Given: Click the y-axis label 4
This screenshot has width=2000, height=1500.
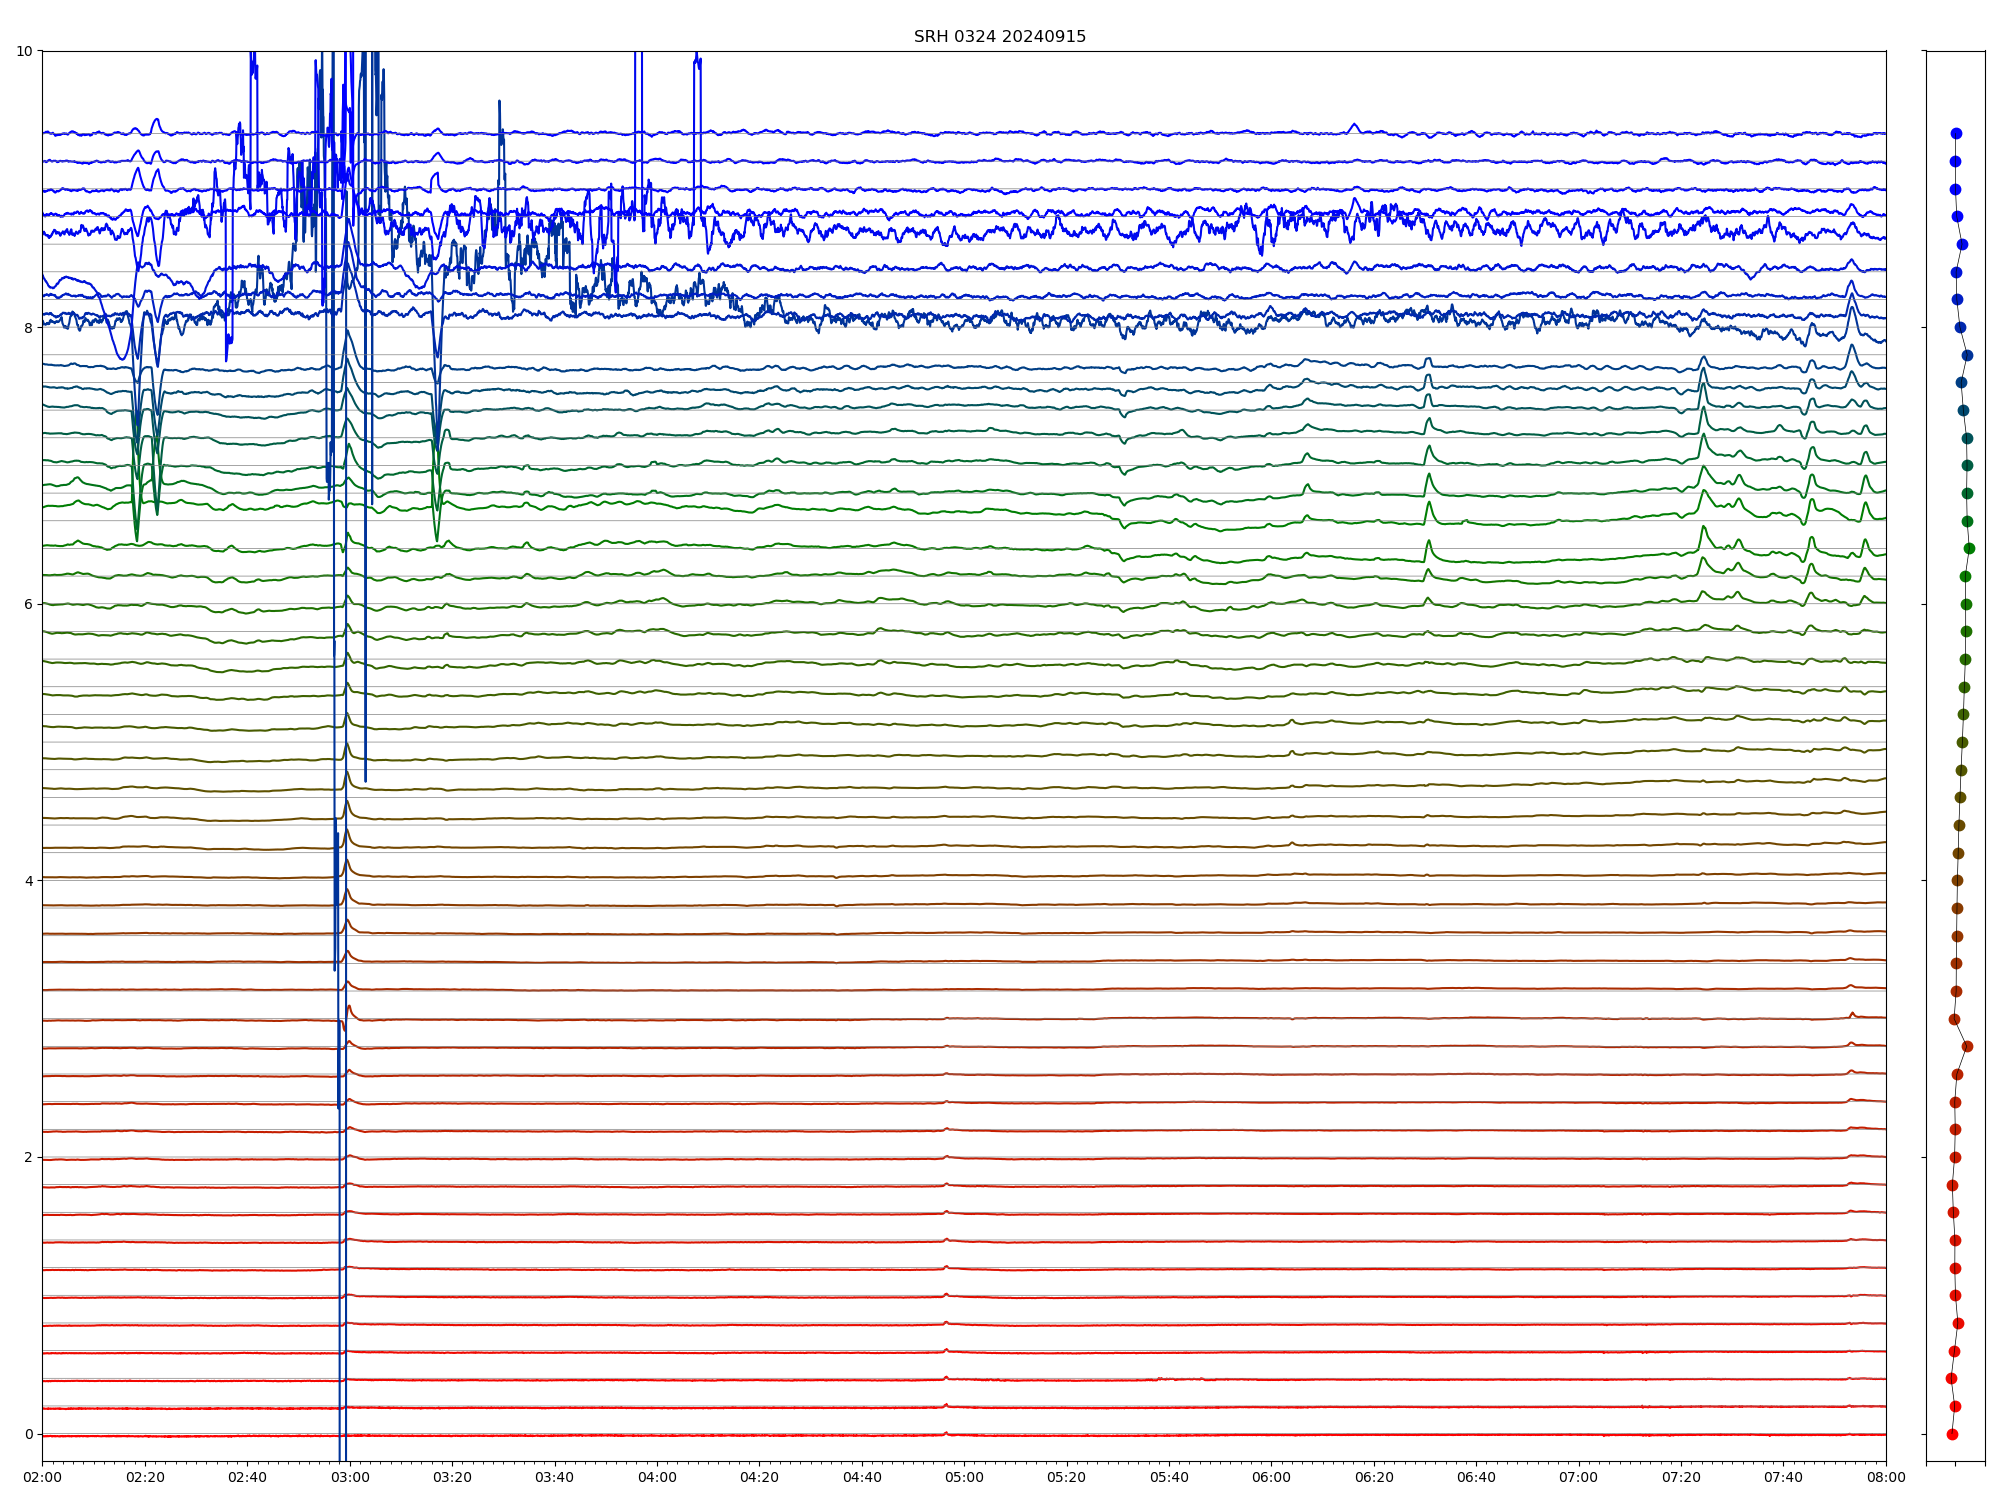Looking at the screenshot, I should coord(29,881).
